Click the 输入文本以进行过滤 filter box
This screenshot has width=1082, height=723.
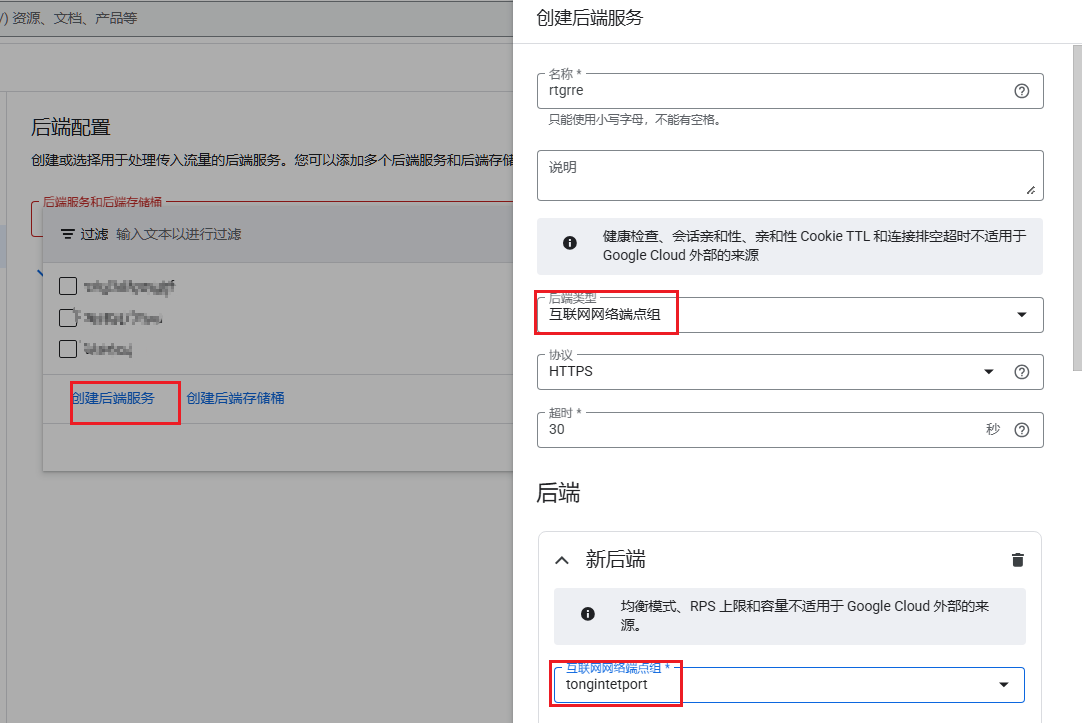[x=300, y=234]
